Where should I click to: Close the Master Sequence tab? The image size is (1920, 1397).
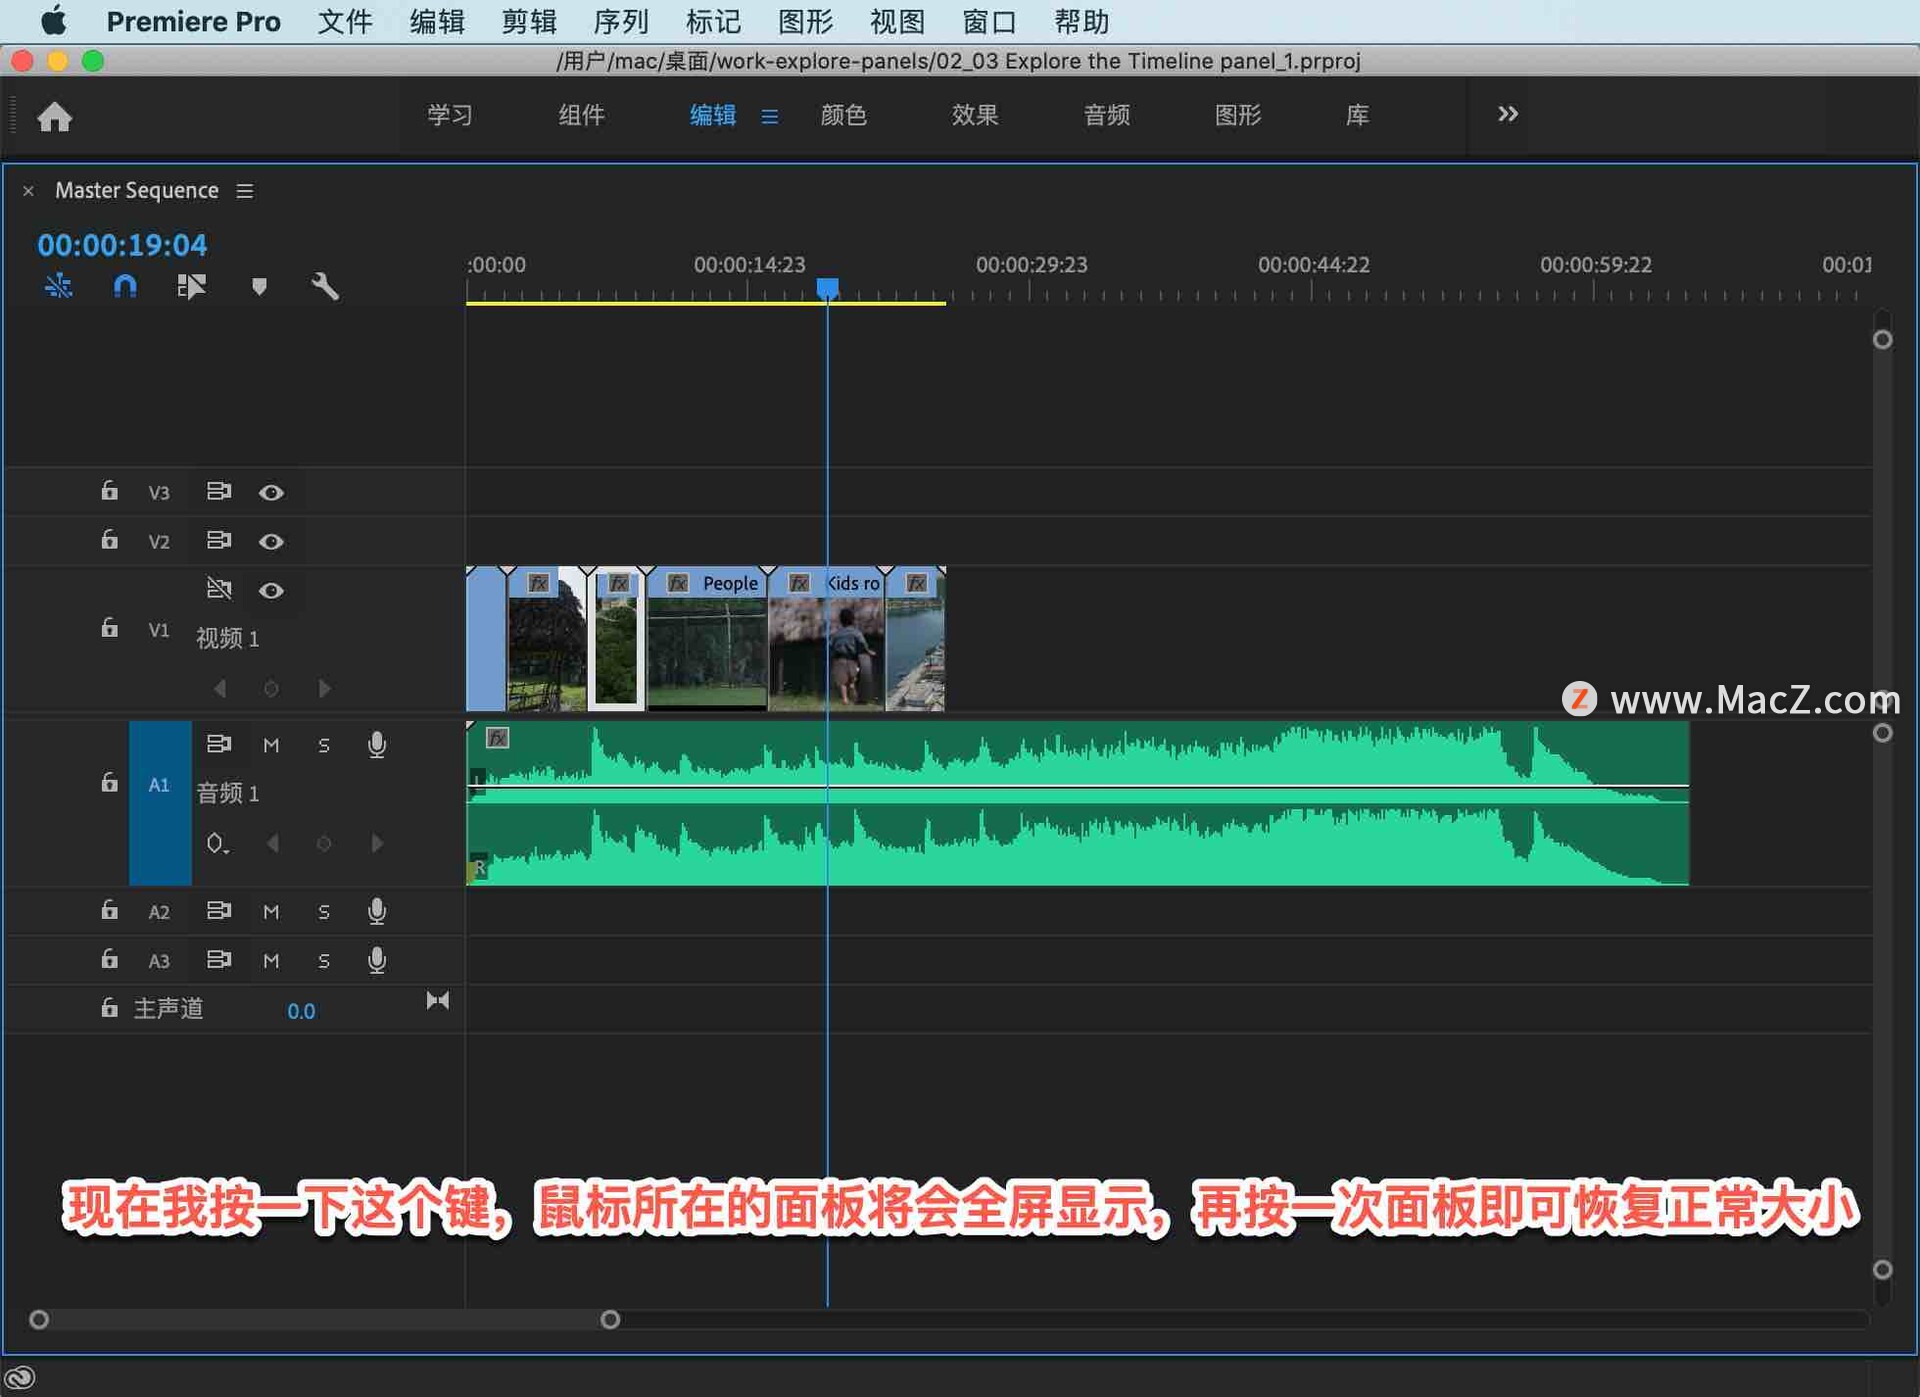[29, 190]
